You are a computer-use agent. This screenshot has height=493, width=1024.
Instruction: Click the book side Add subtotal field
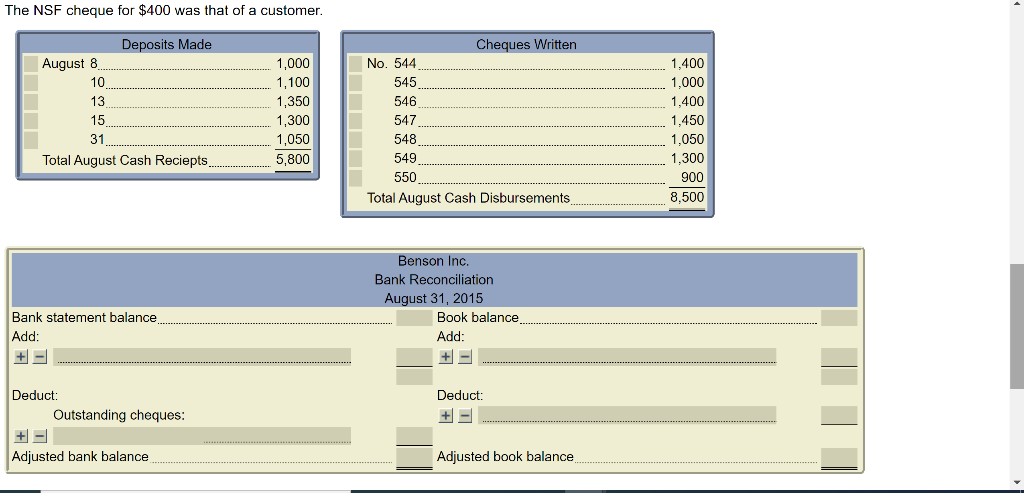pos(839,377)
